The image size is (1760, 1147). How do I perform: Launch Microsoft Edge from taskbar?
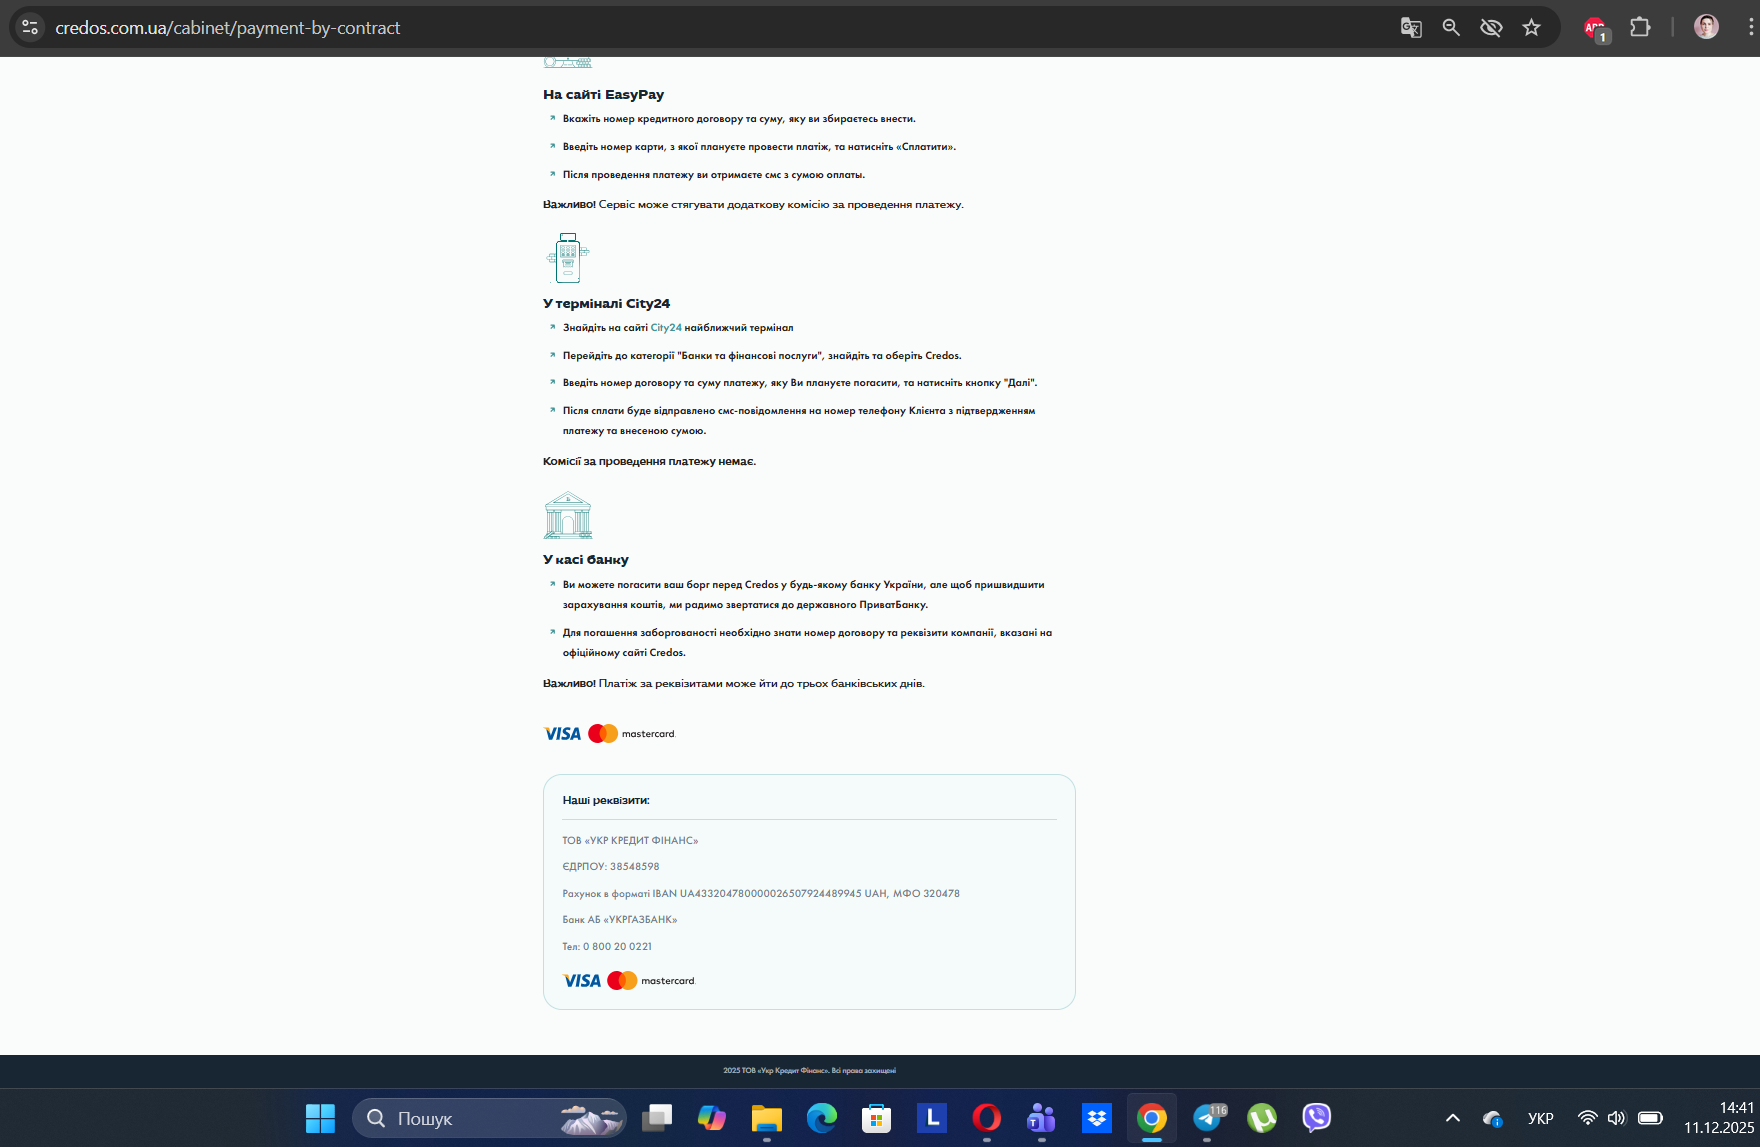point(822,1118)
